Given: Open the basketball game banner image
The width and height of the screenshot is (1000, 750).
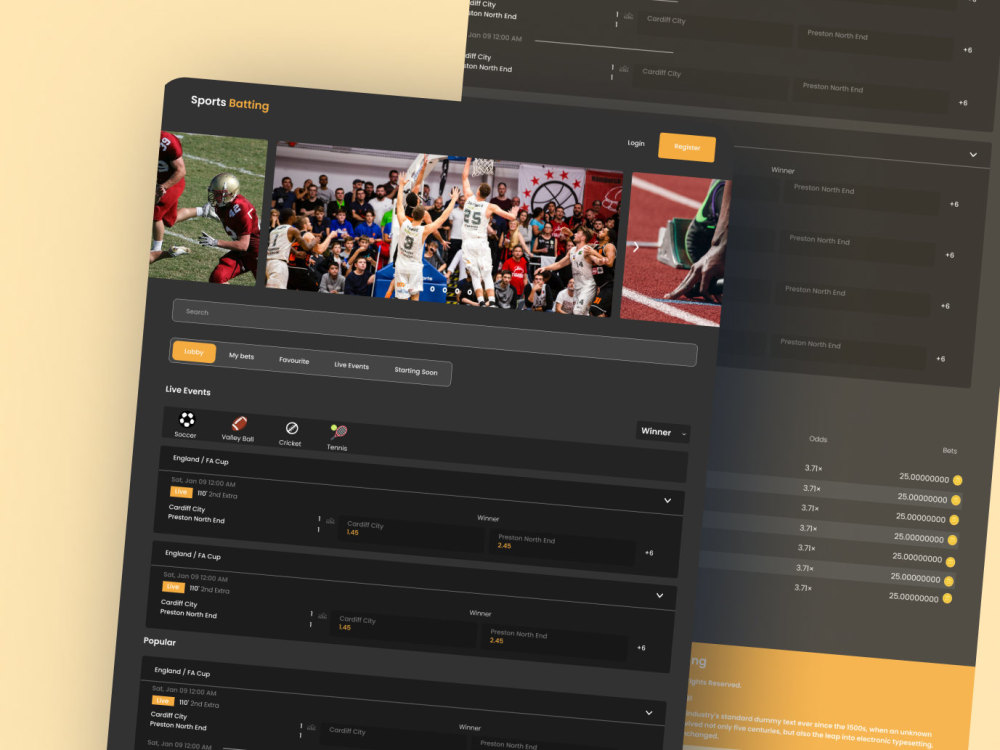Looking at the screenshot, I should pos(445,230).
